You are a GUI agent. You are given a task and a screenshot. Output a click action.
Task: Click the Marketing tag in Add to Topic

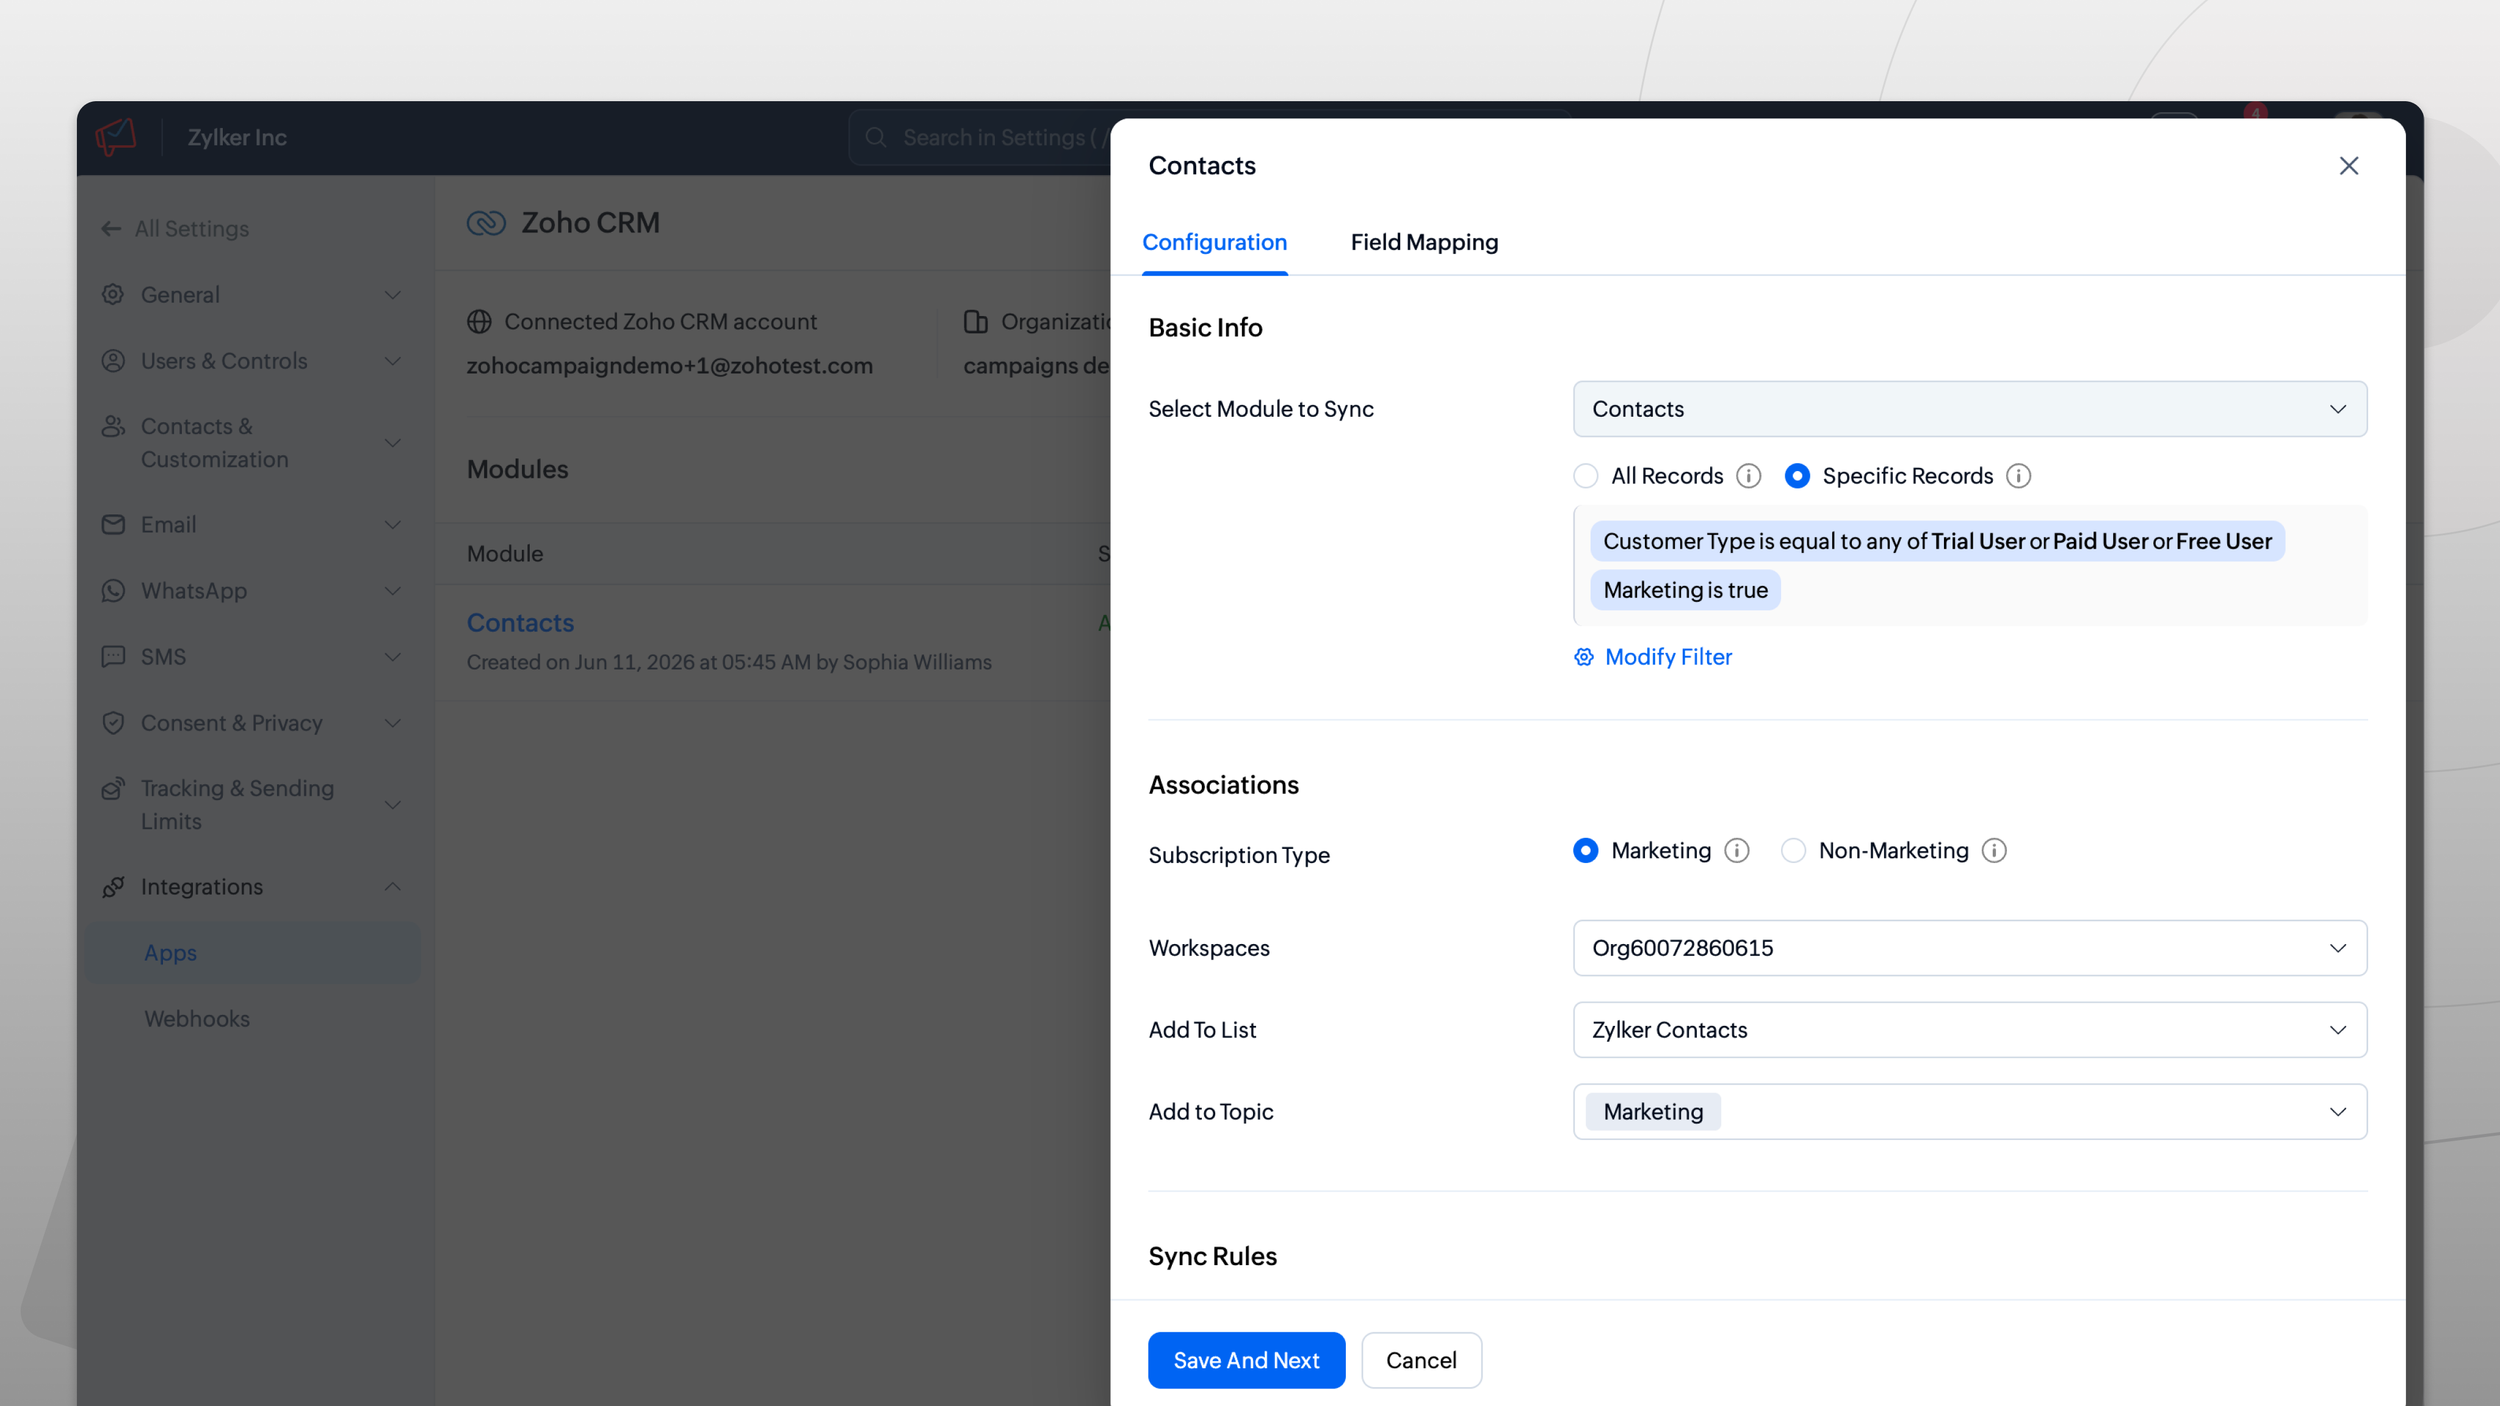pos(1653,1112)
